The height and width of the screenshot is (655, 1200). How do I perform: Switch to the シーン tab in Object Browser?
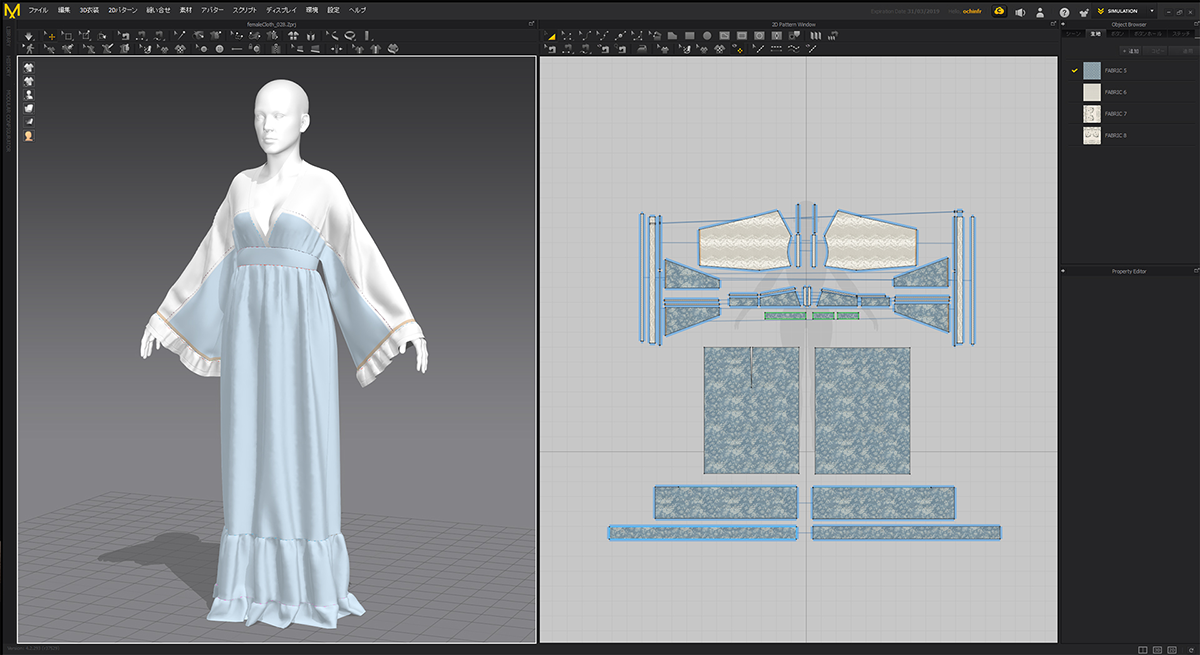click(1073, 34)
